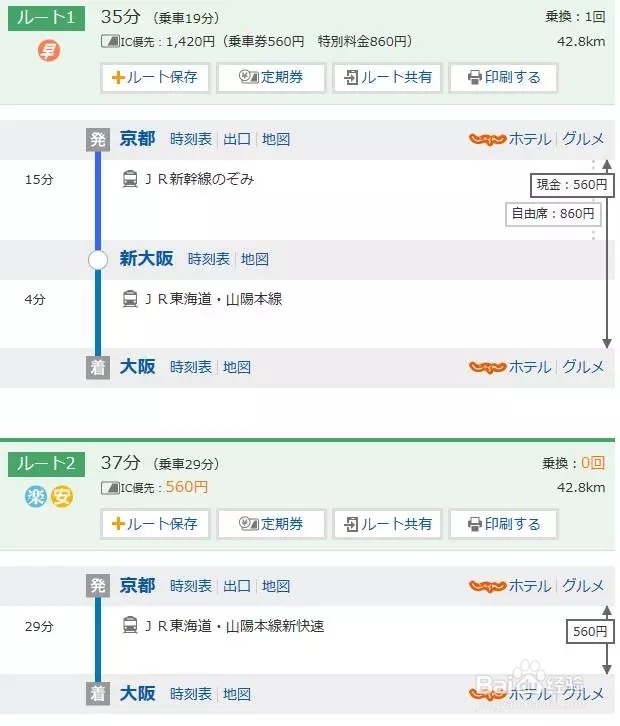Screen dimensions: 620x726
Task: Click the blue 楽 icon in Route 2
Action: (37, 496)
